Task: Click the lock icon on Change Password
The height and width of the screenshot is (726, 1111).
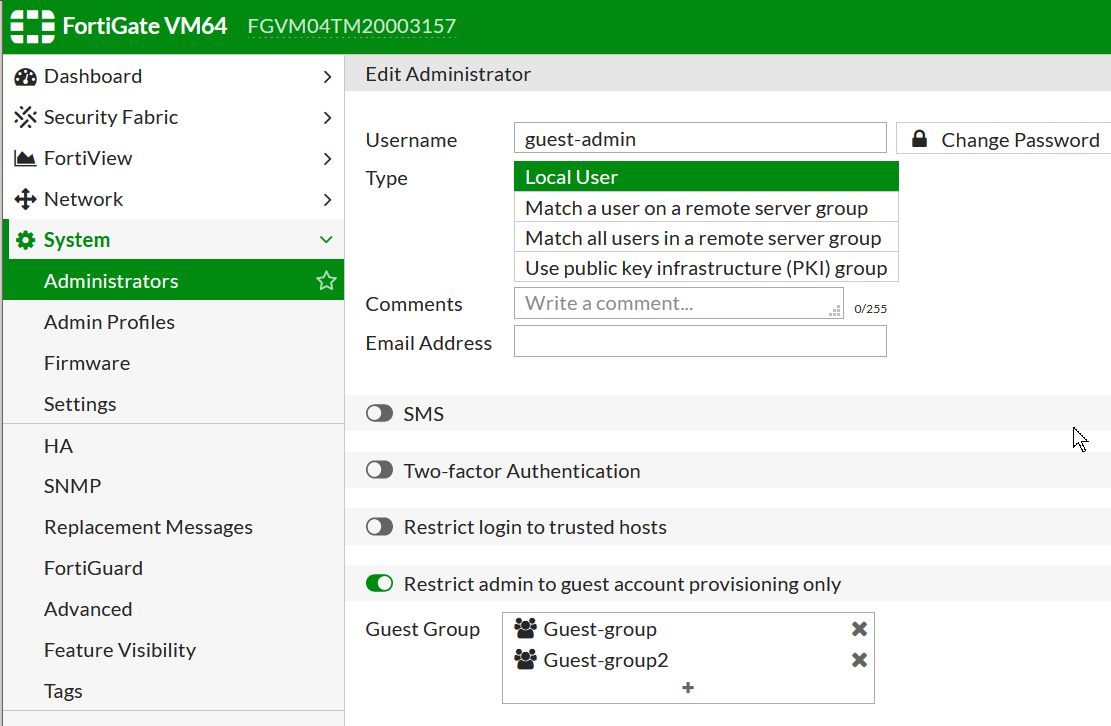Action: click(919, 139)
